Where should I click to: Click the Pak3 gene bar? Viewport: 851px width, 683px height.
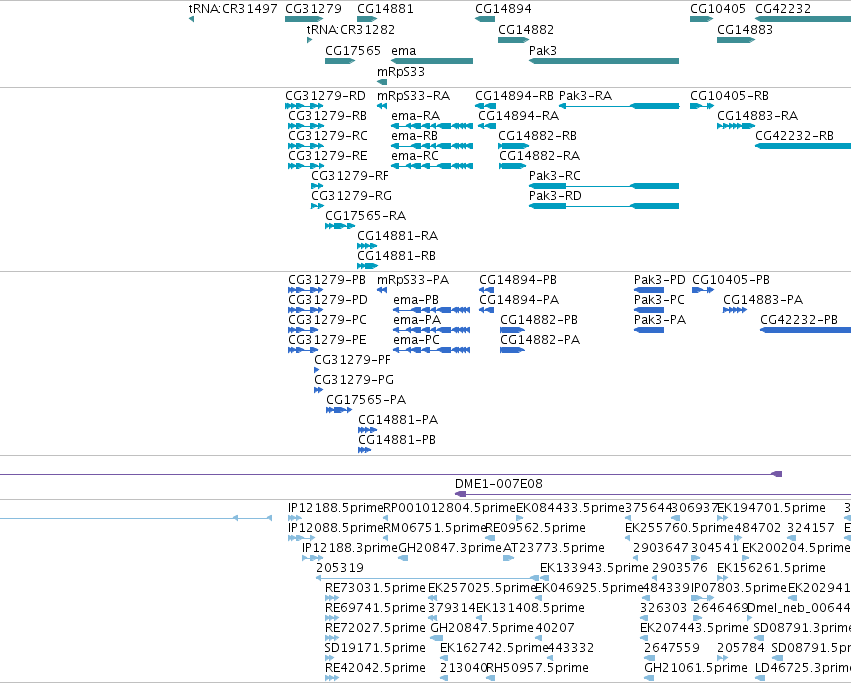(604, 61)
